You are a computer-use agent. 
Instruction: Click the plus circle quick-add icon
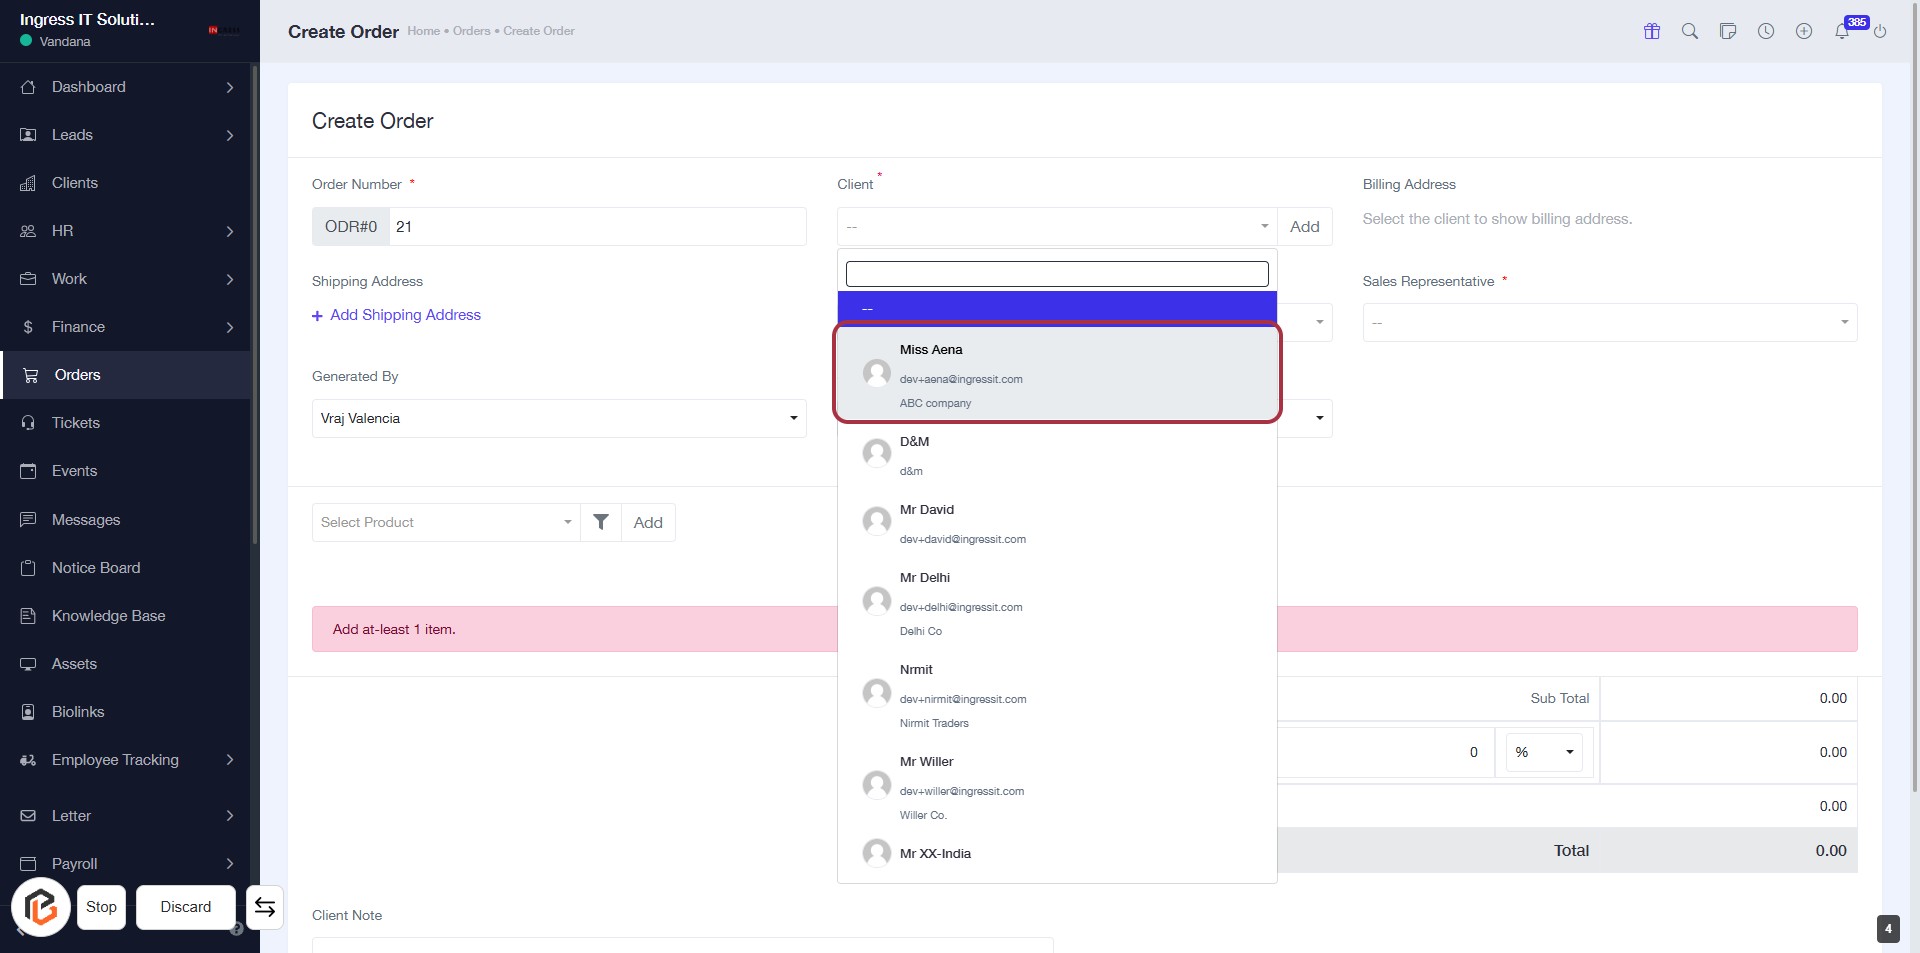tap(1804, 31)
